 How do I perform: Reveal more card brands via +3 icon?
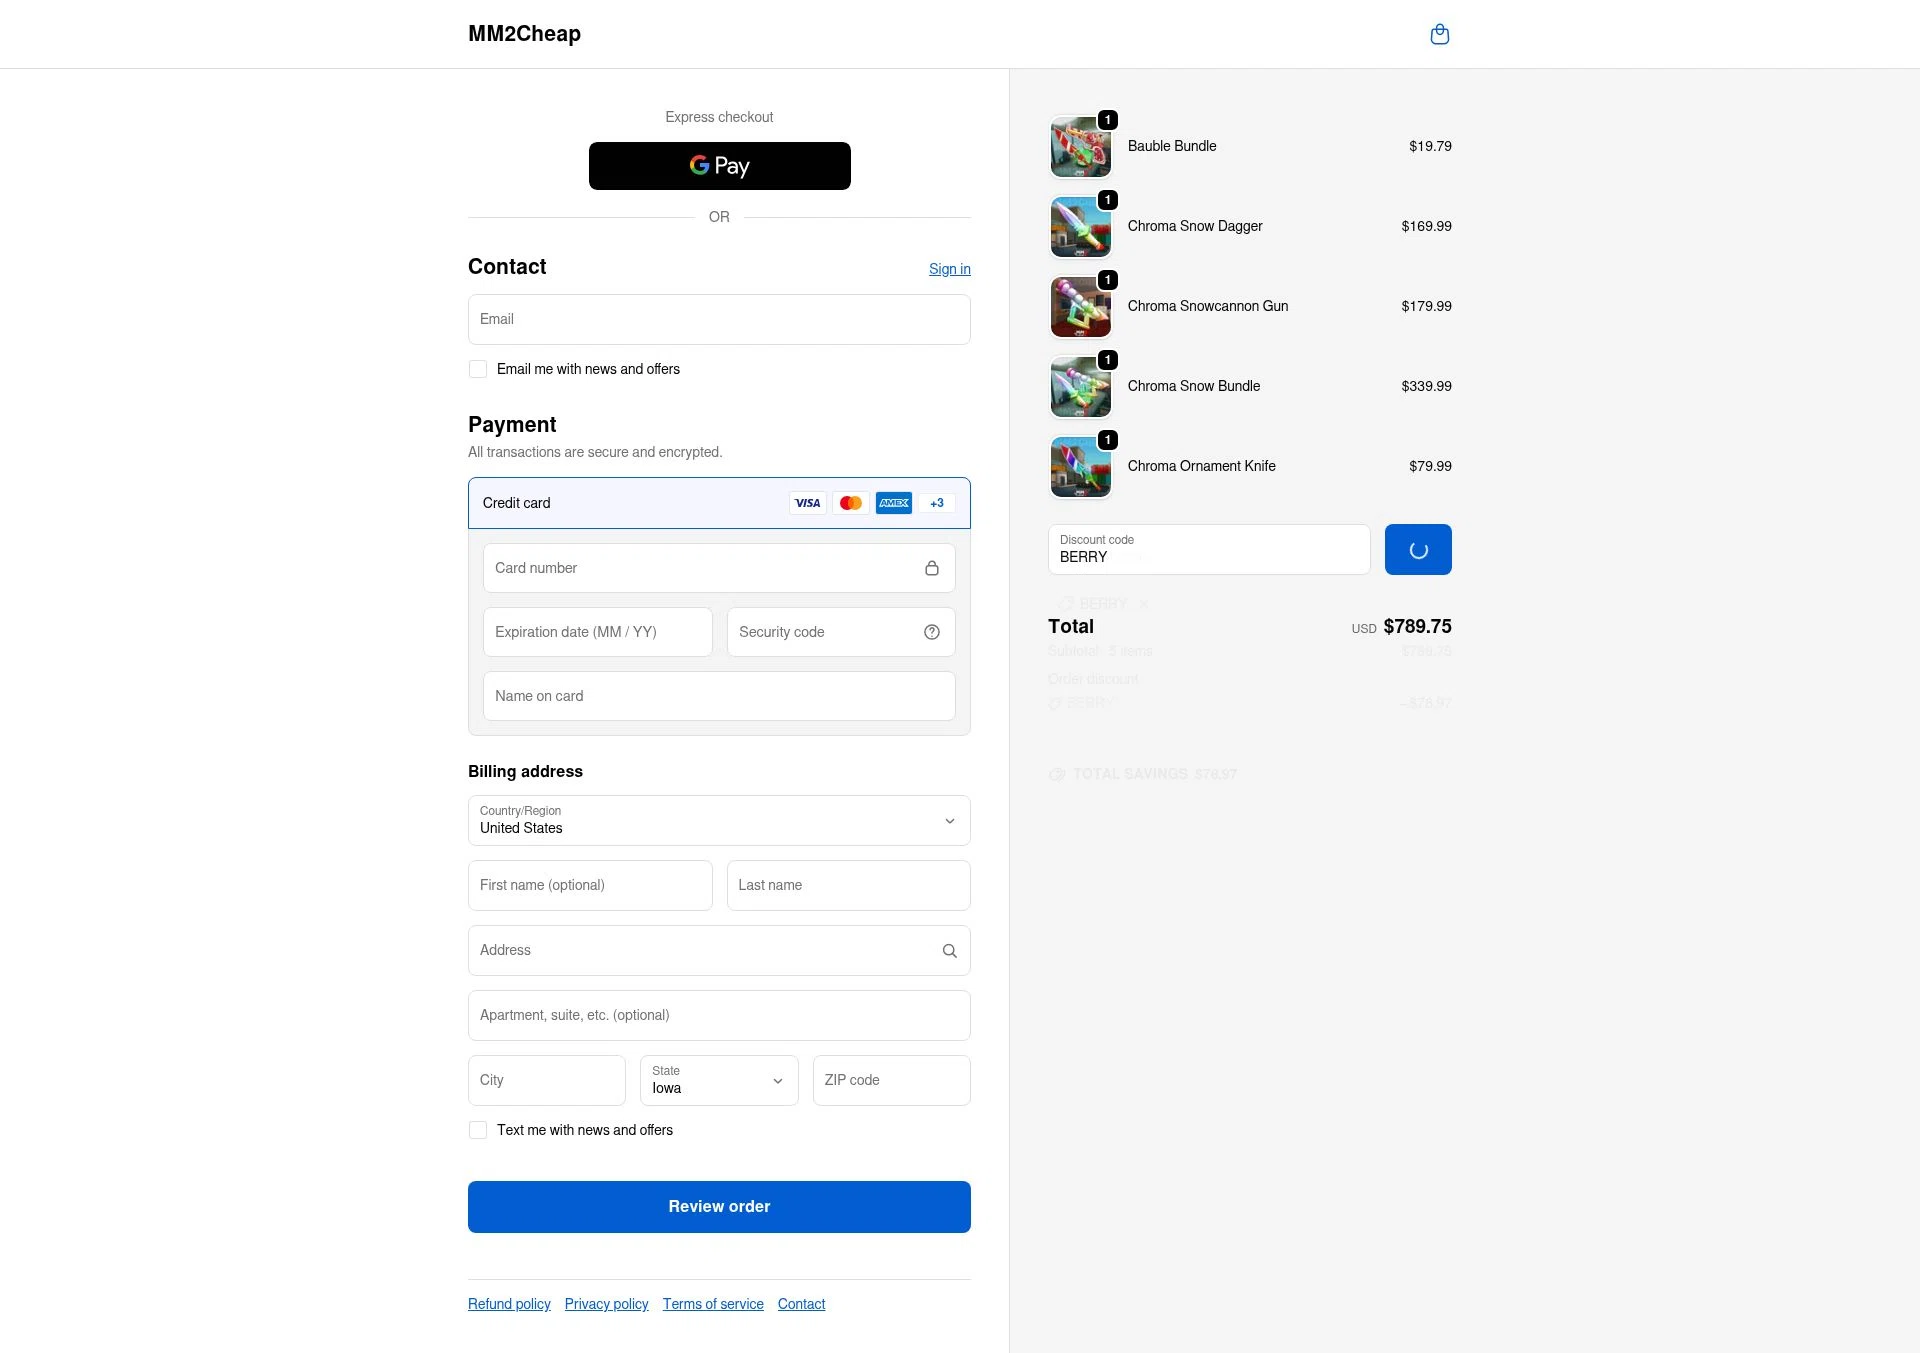[936, 503]
